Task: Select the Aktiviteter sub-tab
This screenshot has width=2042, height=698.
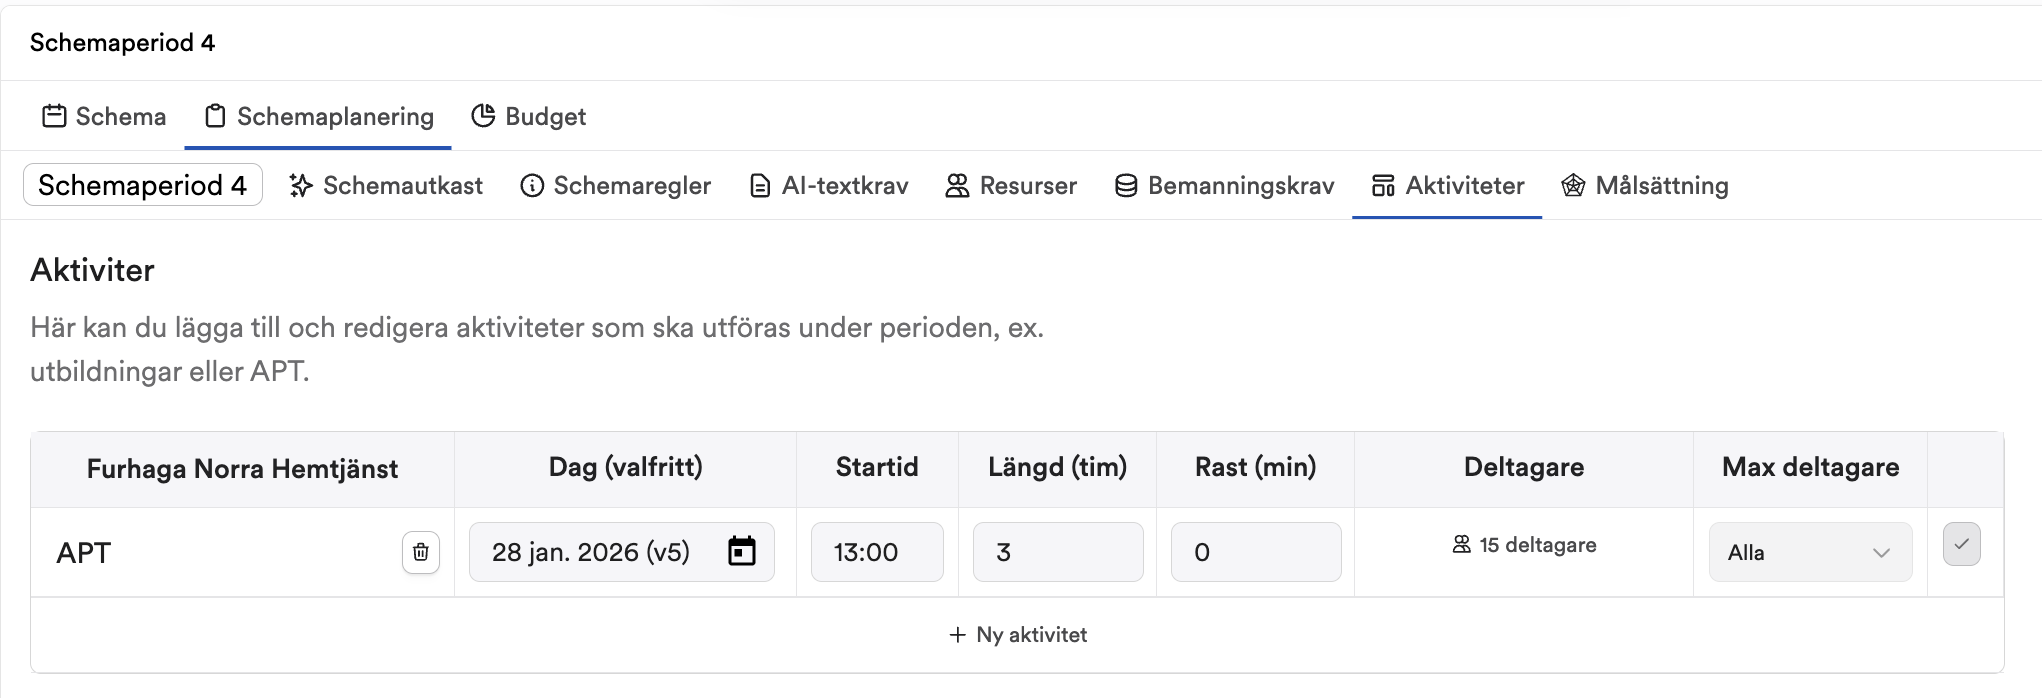Action: coord(1448,185)
